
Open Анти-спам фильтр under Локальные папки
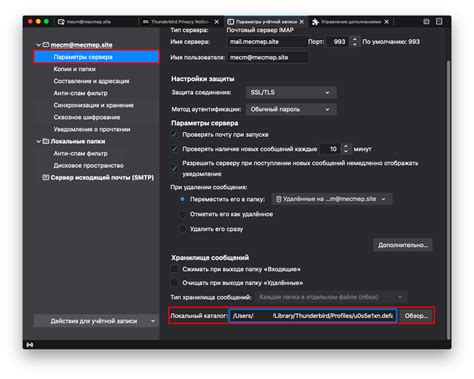tap(80, 153)
